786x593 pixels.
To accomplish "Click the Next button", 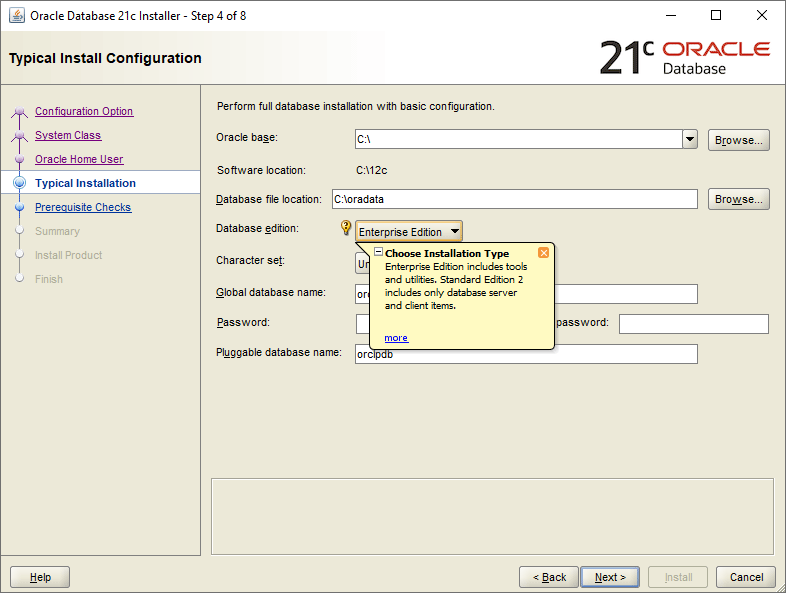I will coord(610,577).
